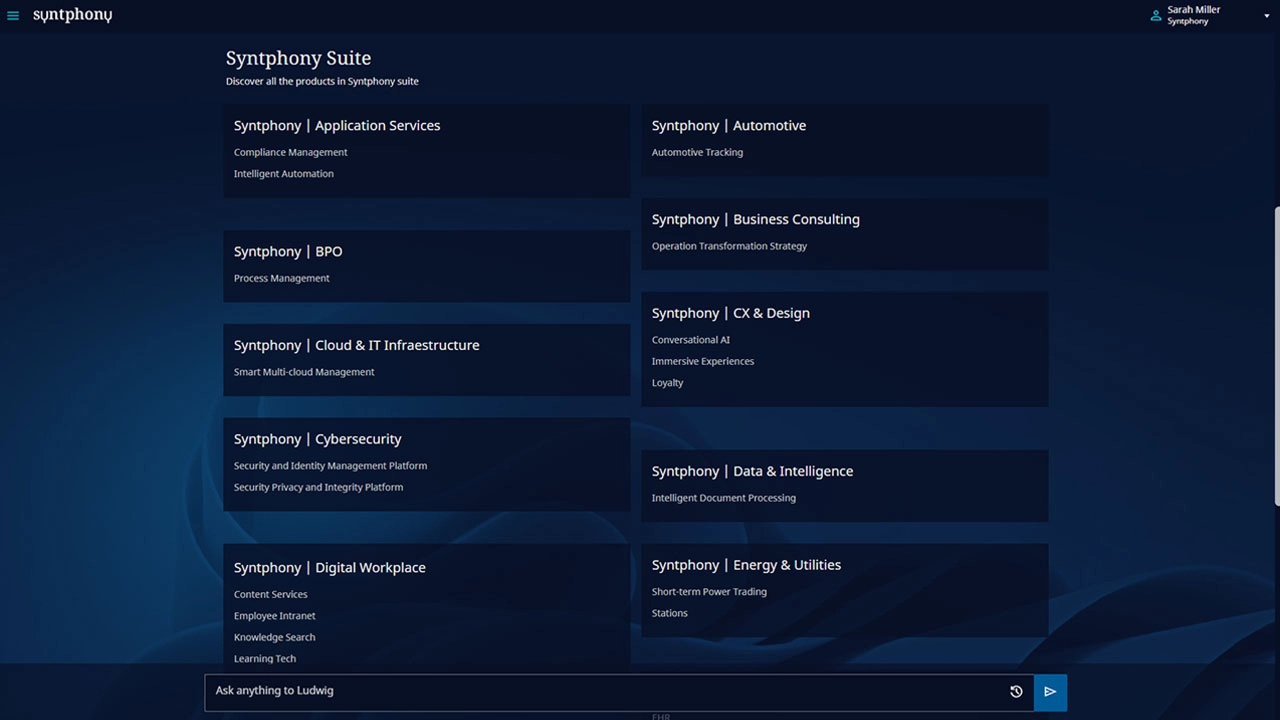Open the hamburger navigation menu
The width and height of the screenshot is (1280, 720).
point(13,16)
